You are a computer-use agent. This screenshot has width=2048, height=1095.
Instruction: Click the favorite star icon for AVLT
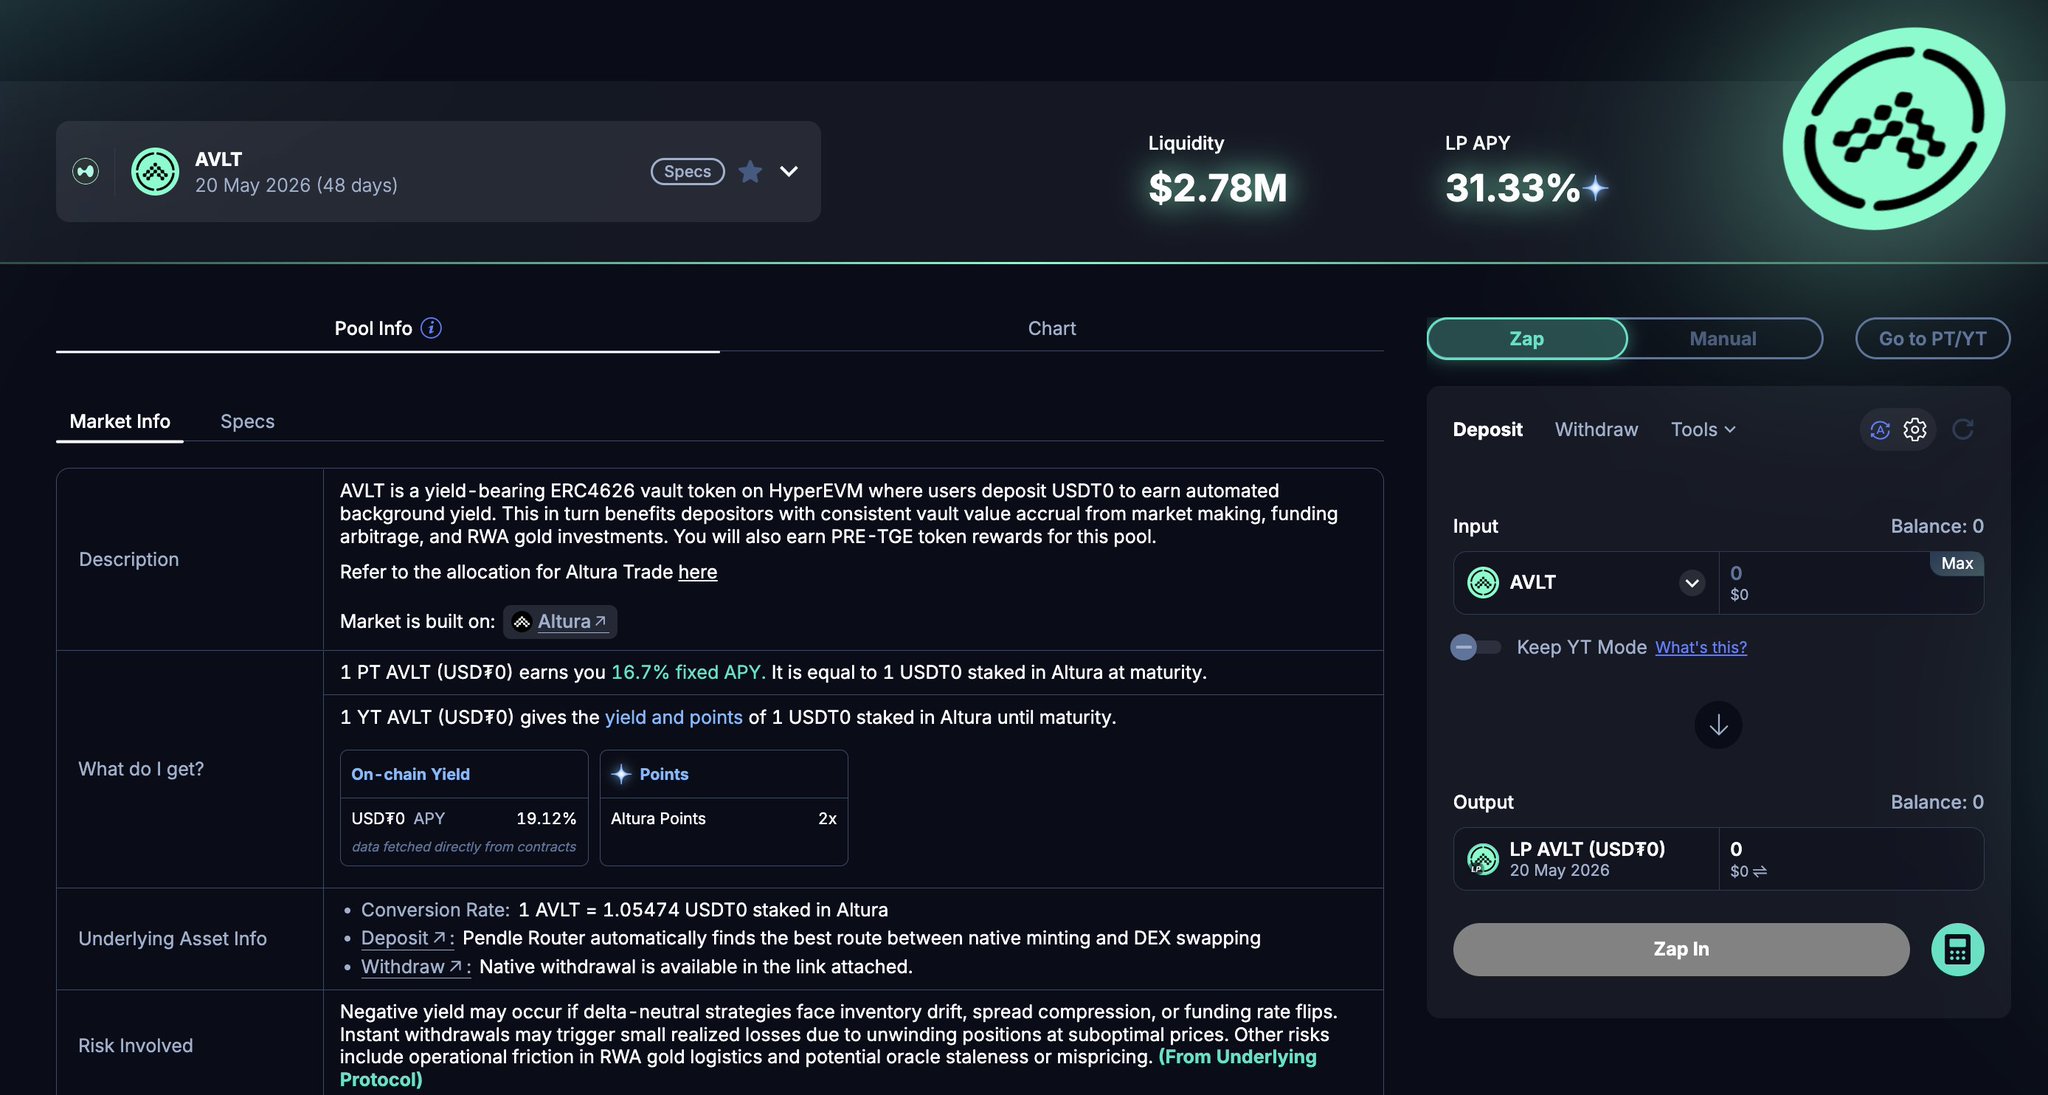point(750,172)
